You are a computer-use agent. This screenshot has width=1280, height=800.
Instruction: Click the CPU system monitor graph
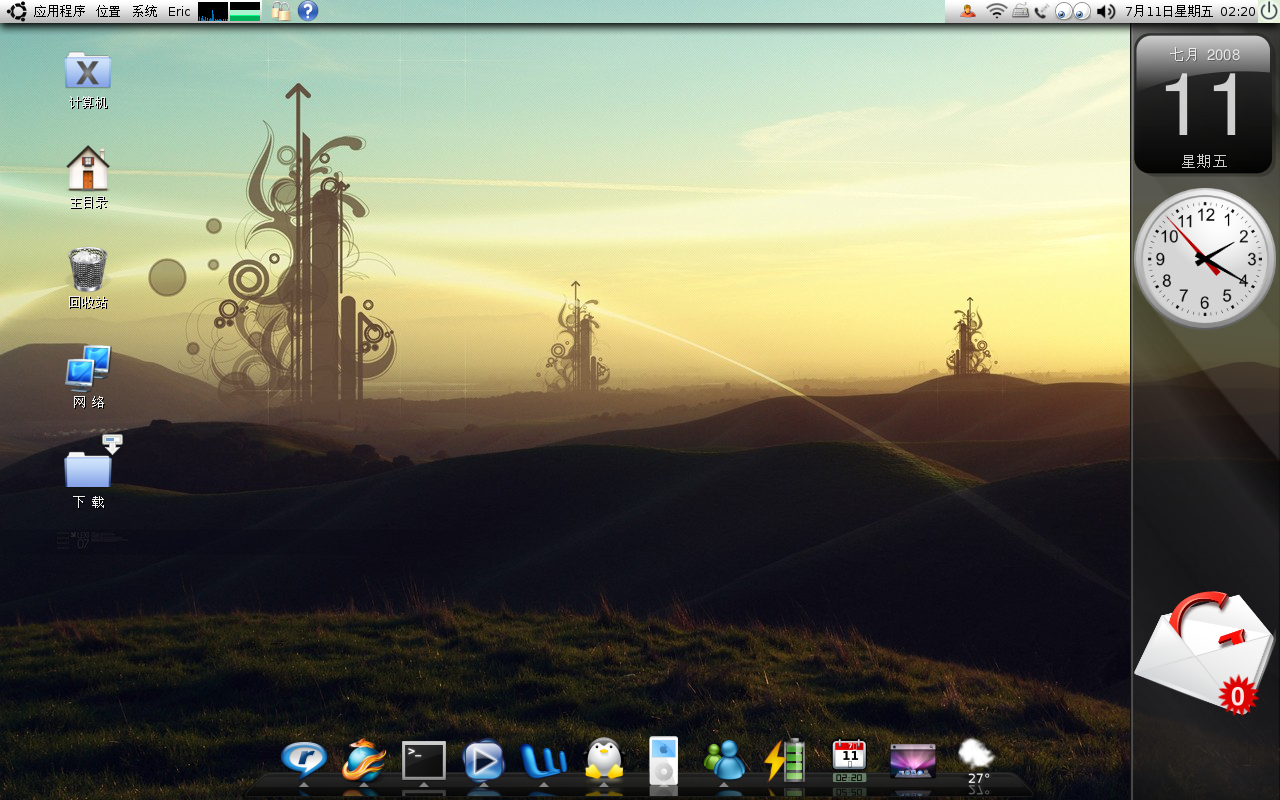click(213, 11)
